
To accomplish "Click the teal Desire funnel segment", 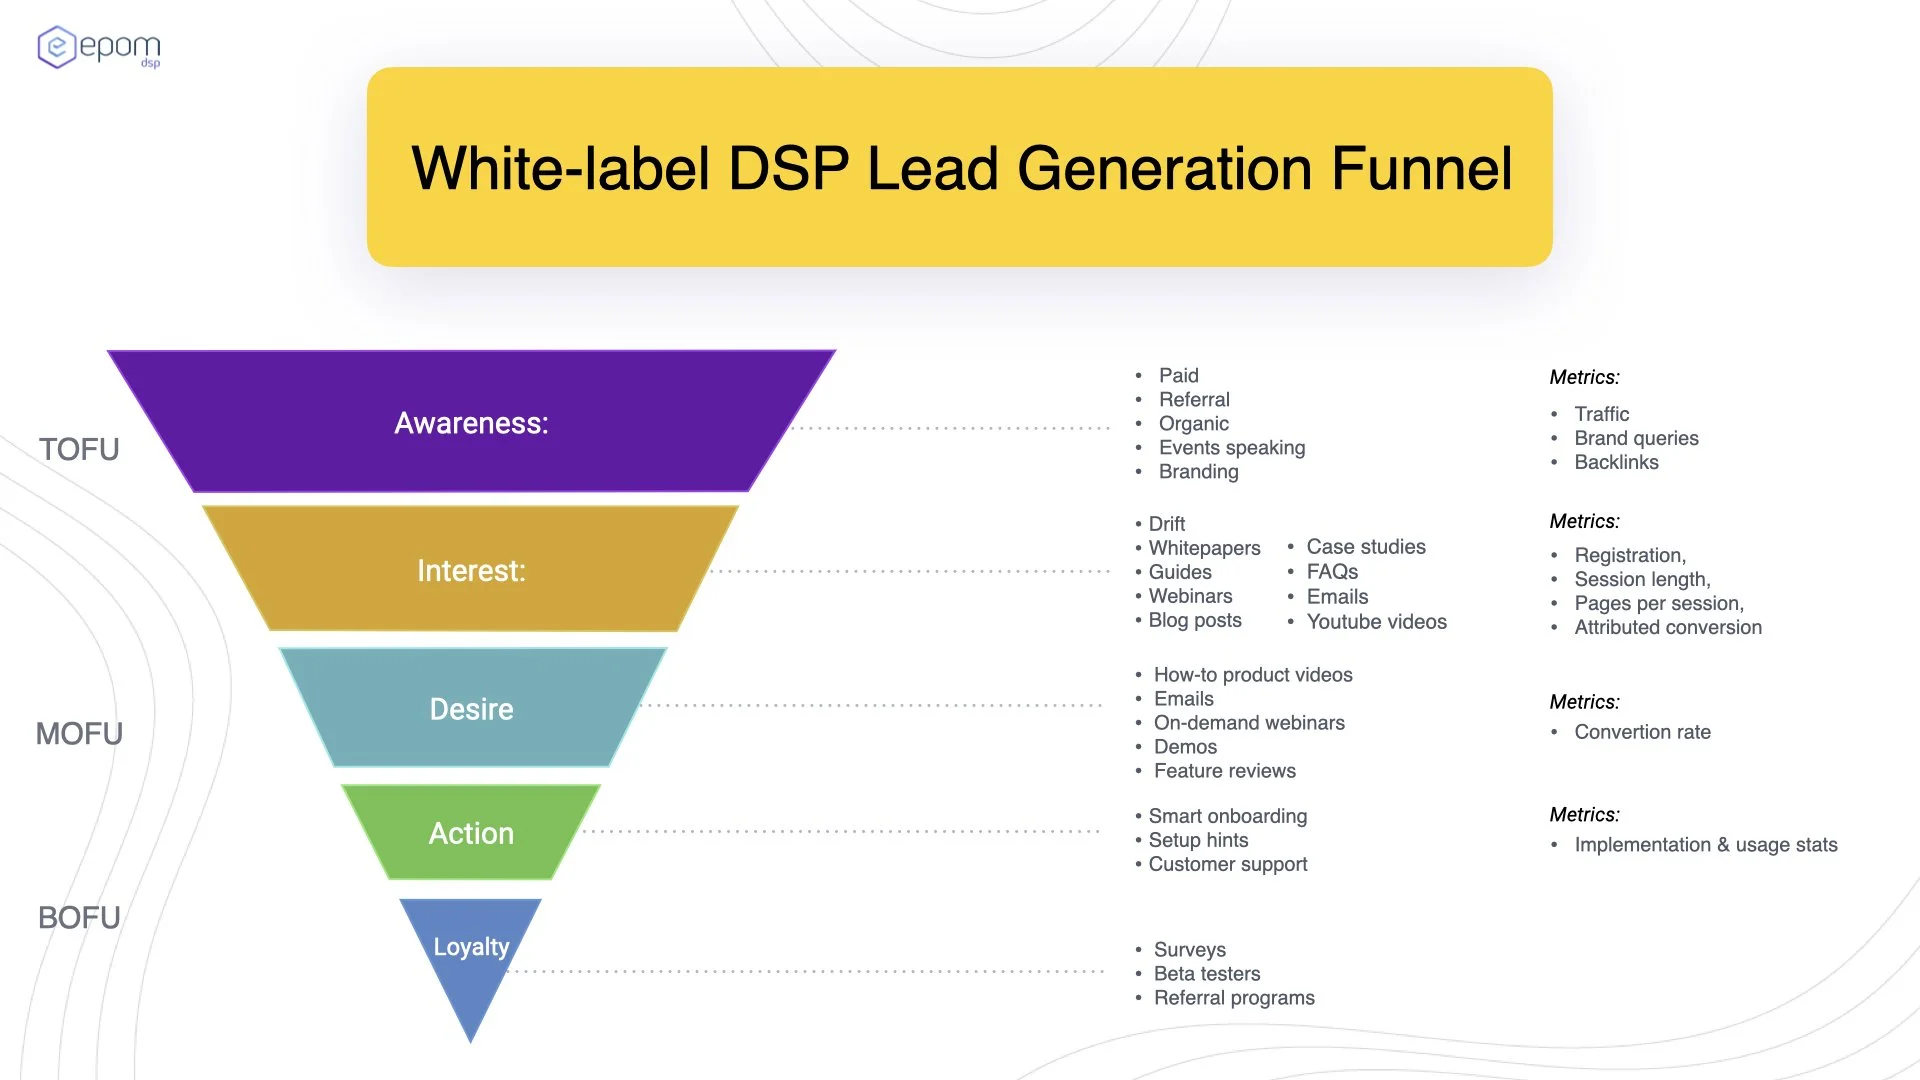I will [471, 709].
